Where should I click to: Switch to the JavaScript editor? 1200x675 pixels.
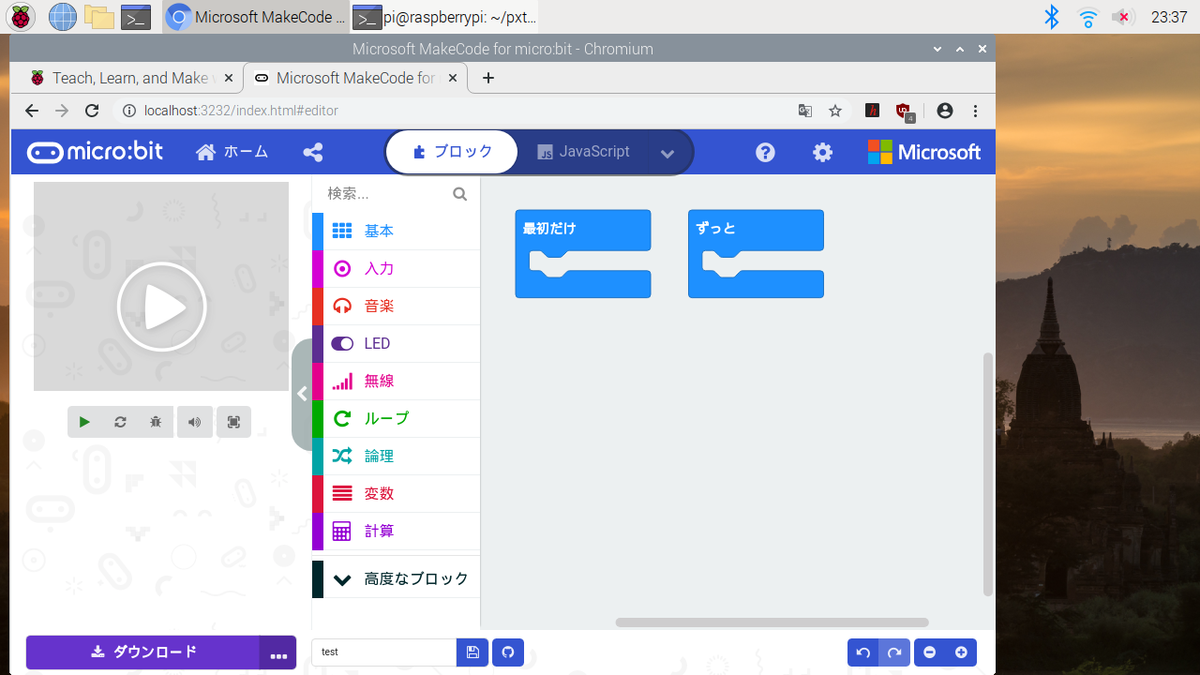(x=584, y=152)
